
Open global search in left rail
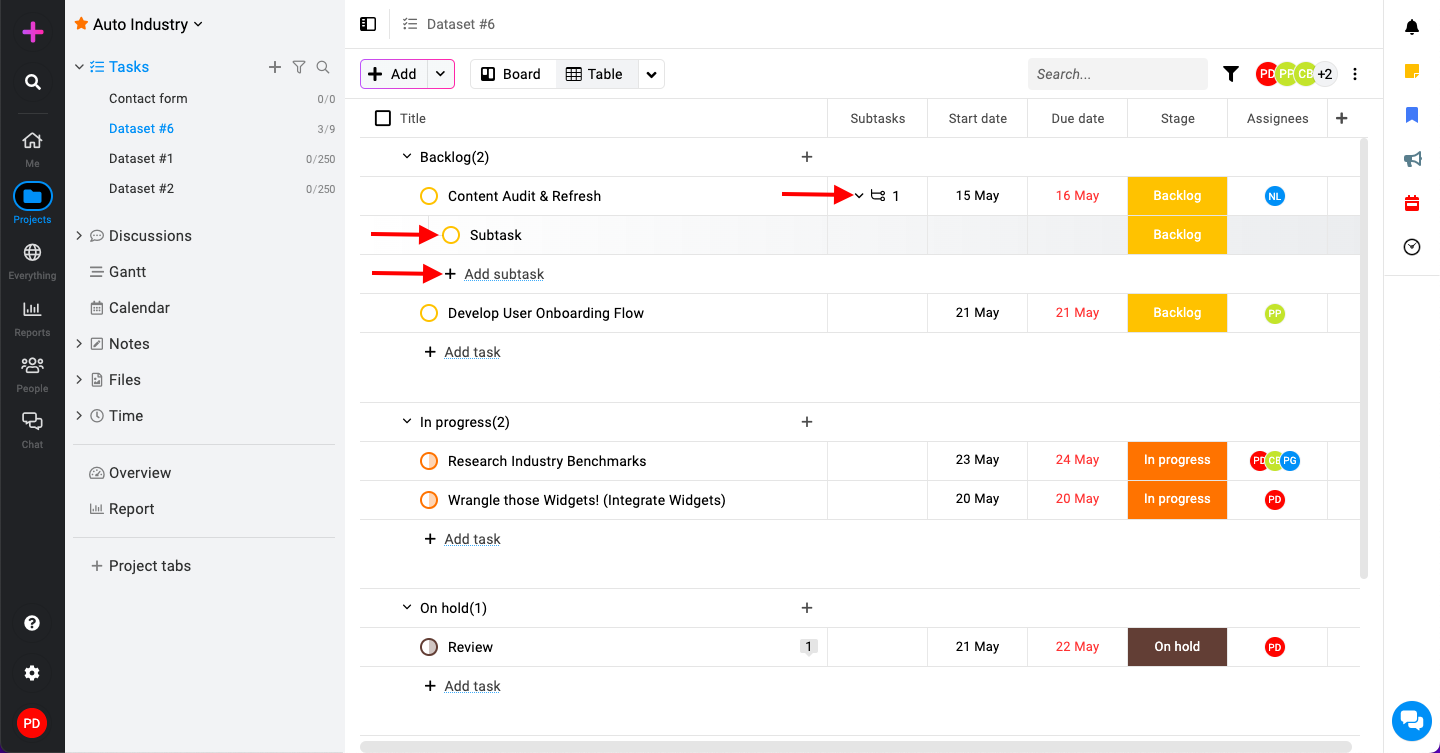pos(33,82)
